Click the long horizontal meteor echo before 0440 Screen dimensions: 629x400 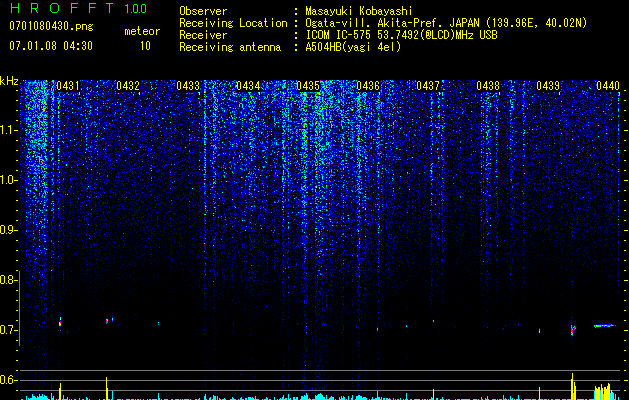point(605,326)
